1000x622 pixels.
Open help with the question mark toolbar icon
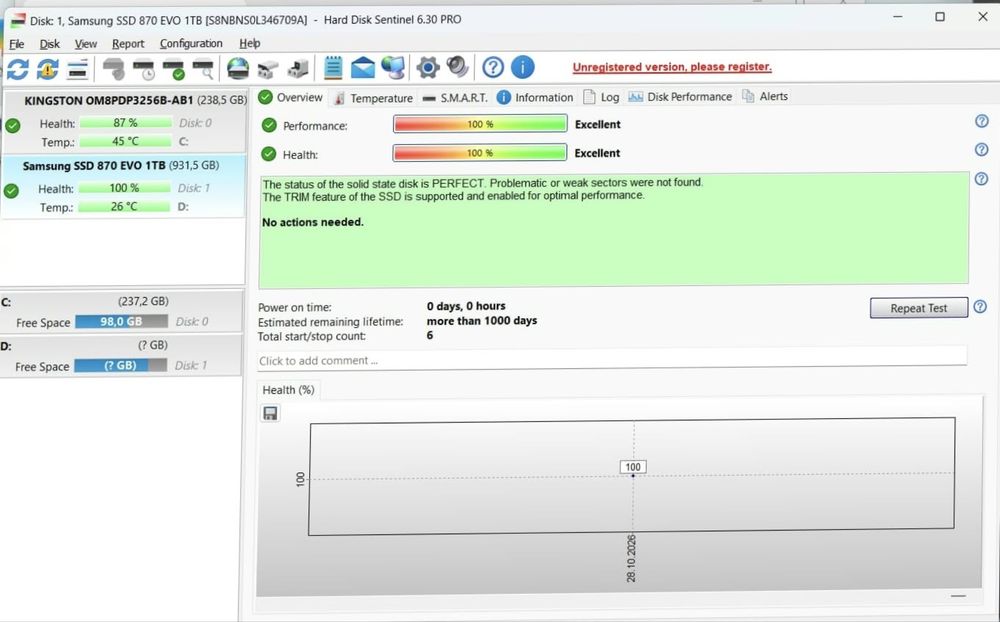(x=493, y=67)
